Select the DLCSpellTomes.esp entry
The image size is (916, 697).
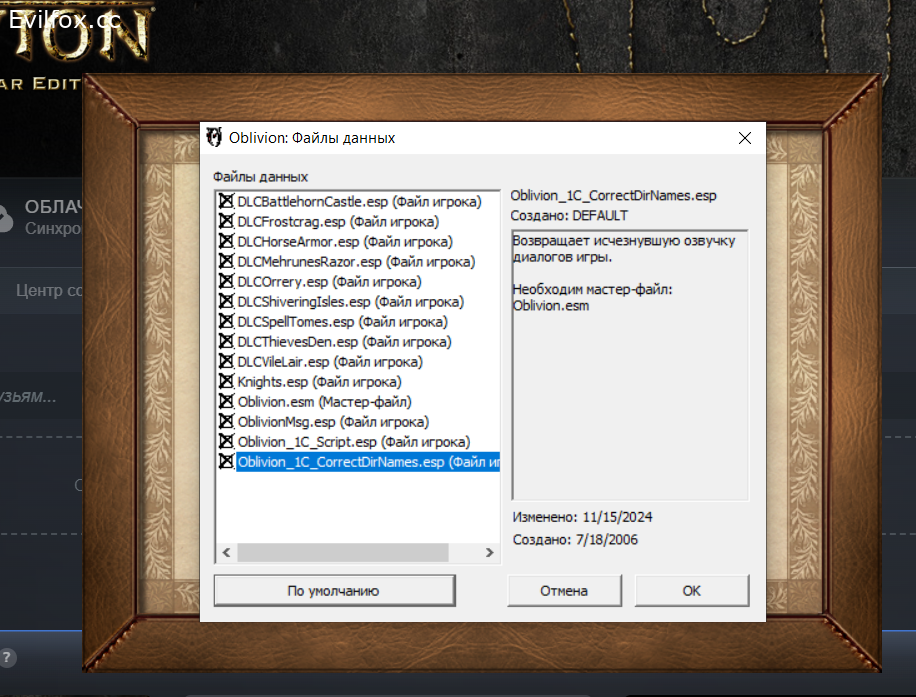pyautogui.click(x=342, y=322)
